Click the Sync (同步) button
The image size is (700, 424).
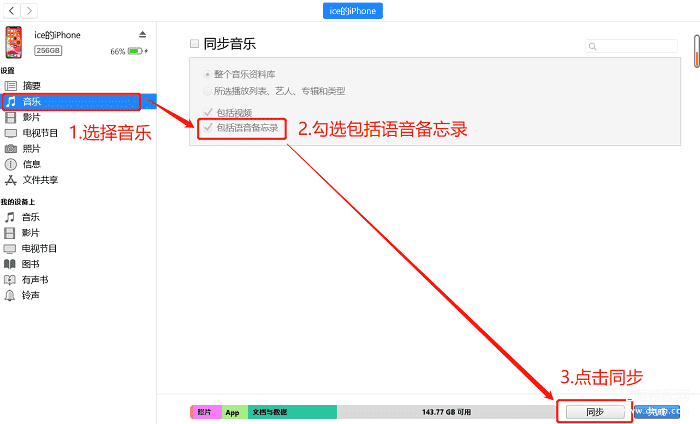[x=594, y=411]
